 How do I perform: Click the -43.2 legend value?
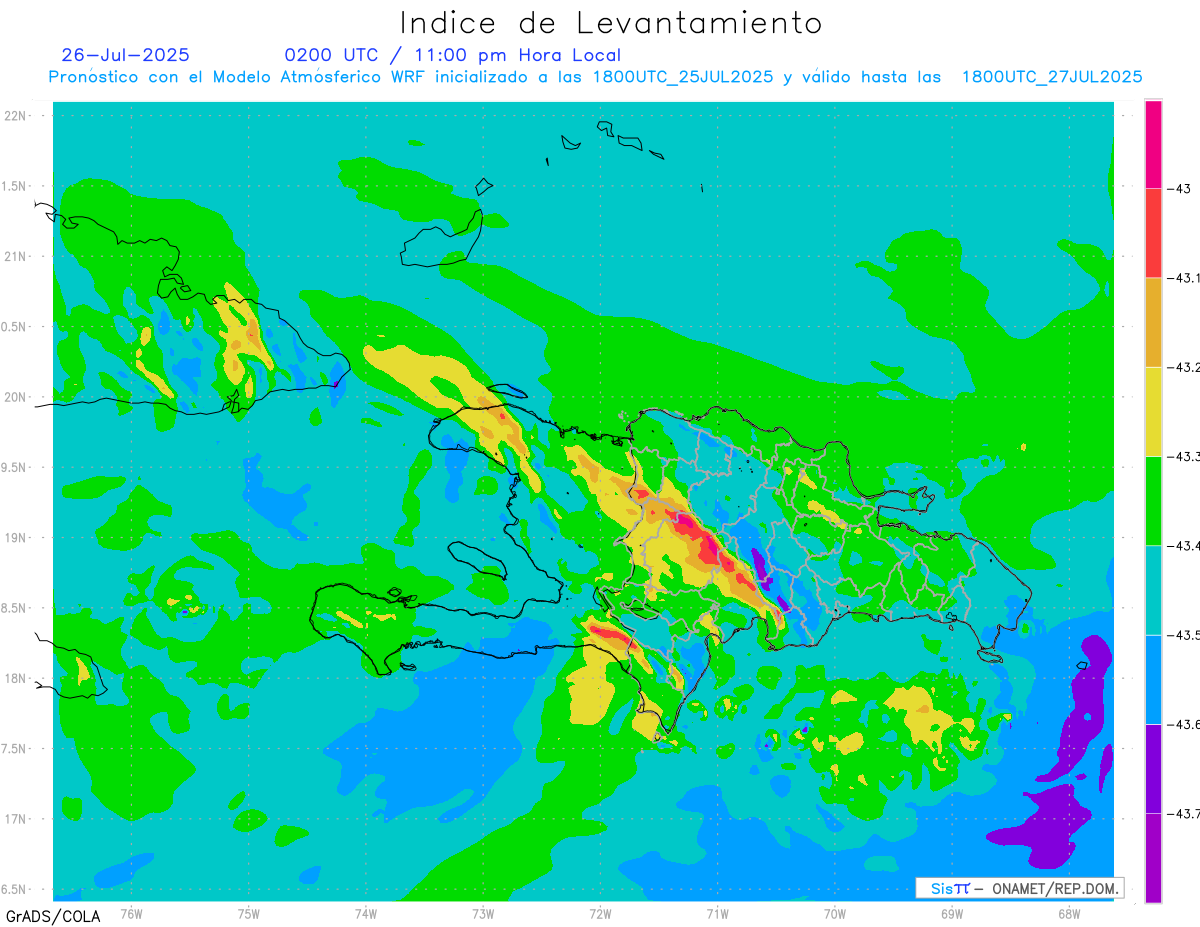[x=1184, y=367]
